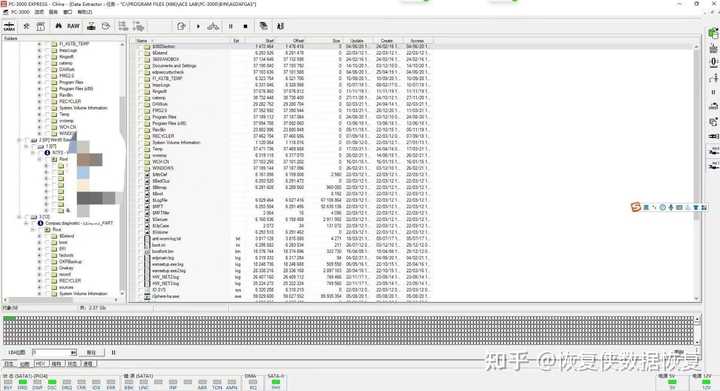Click the file list vertical scrollbar
720x391 pixels.
point(697,173)
